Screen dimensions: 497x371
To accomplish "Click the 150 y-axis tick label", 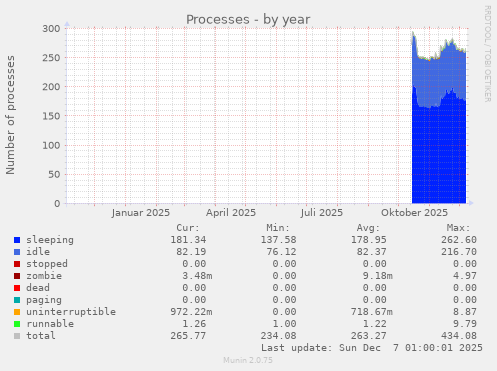I will (51, 116).
